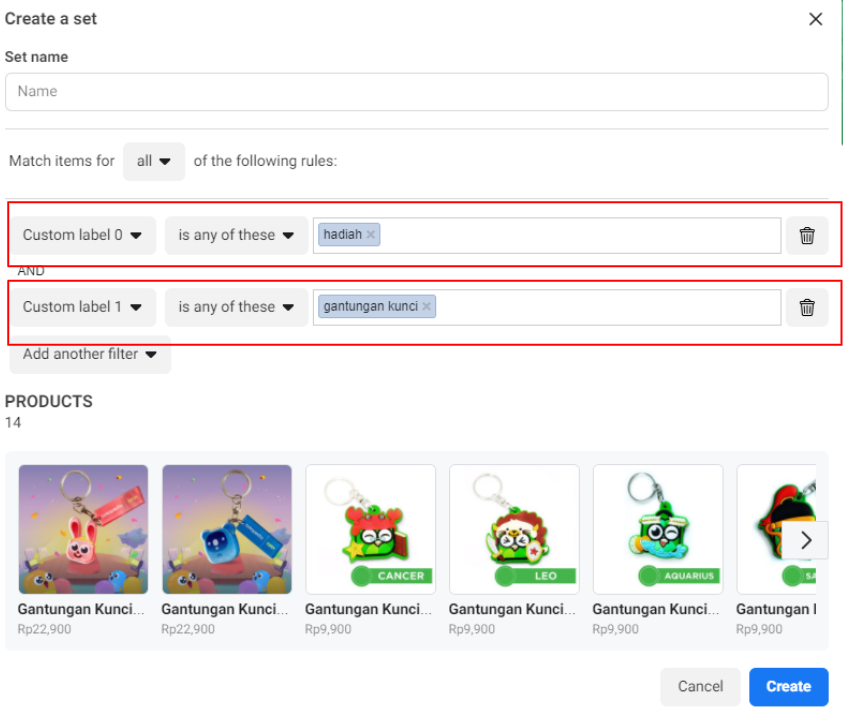Remove the gantungan kunci tag
Viewport: 843px width, 727px height.
(427, 307)
